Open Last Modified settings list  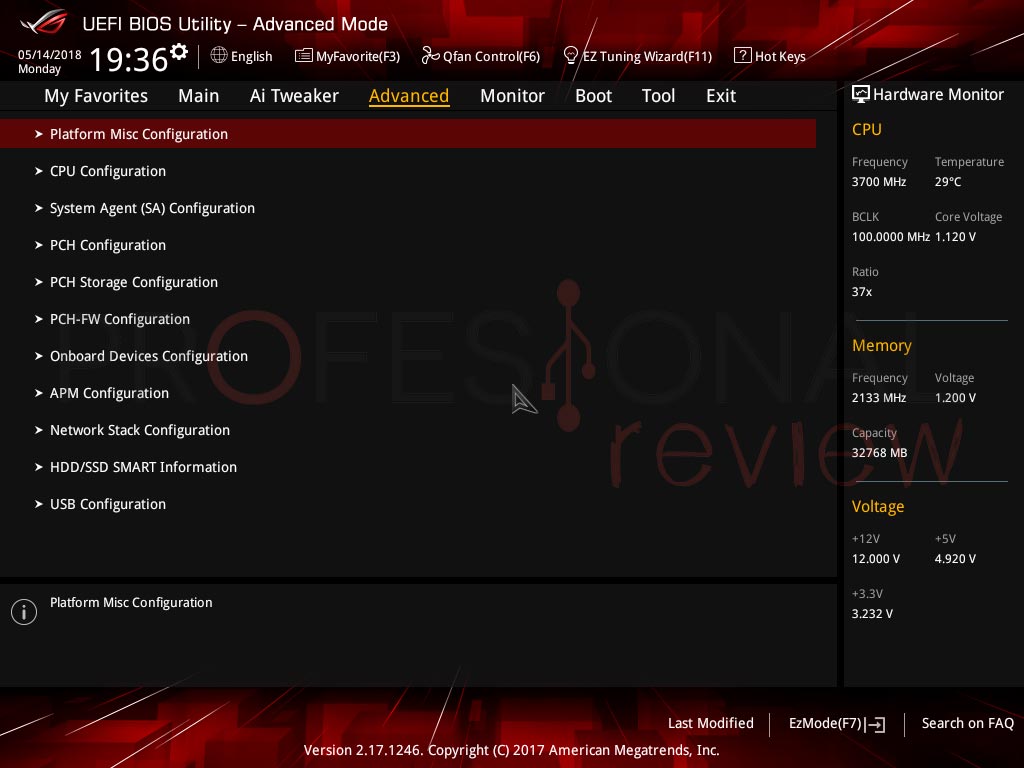pos(711,724)
